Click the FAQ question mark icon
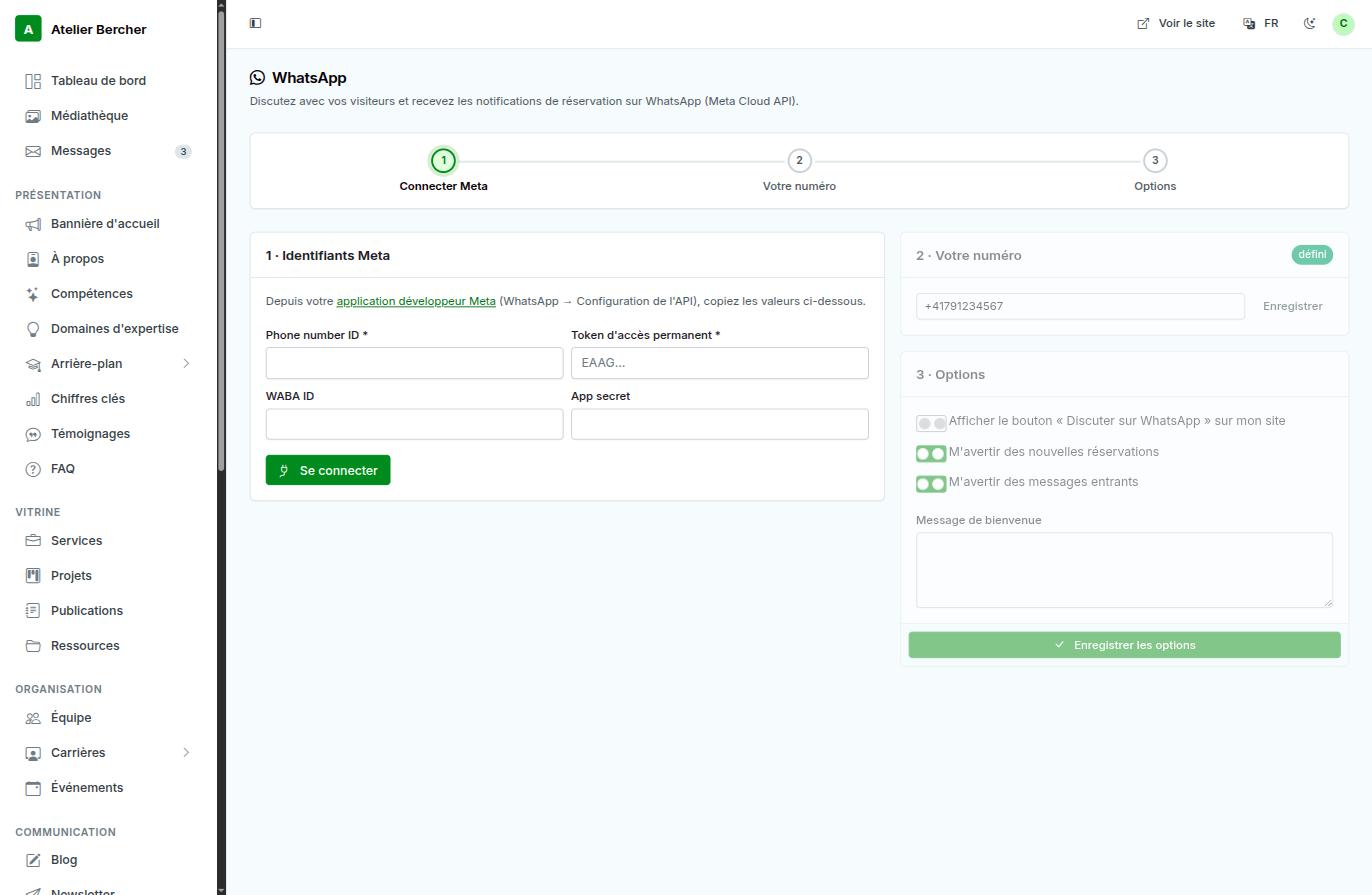 click(x=33, y=469)
